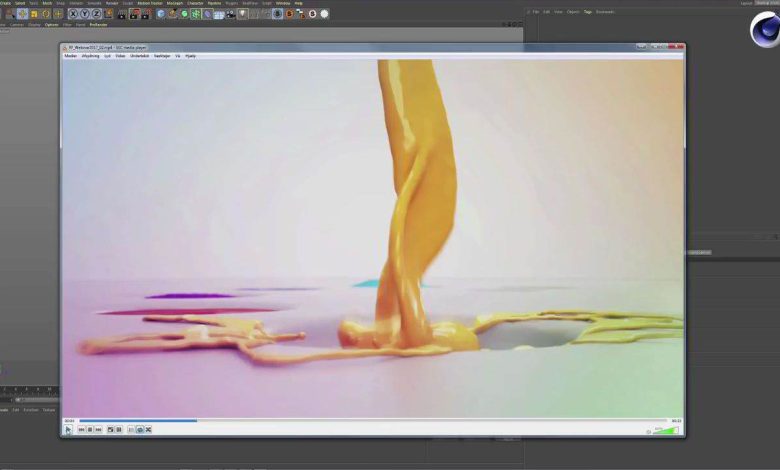Click the blue S plugin icon
The height and width of the screenshot is (470, 780).
[x=278, y=14]
